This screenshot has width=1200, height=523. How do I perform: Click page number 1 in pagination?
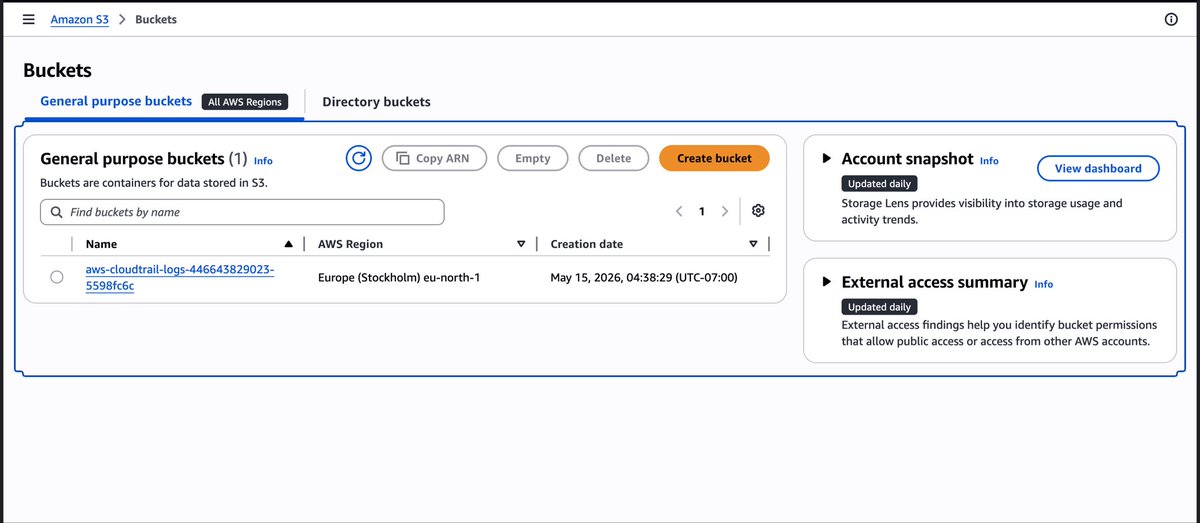[702, 211]
